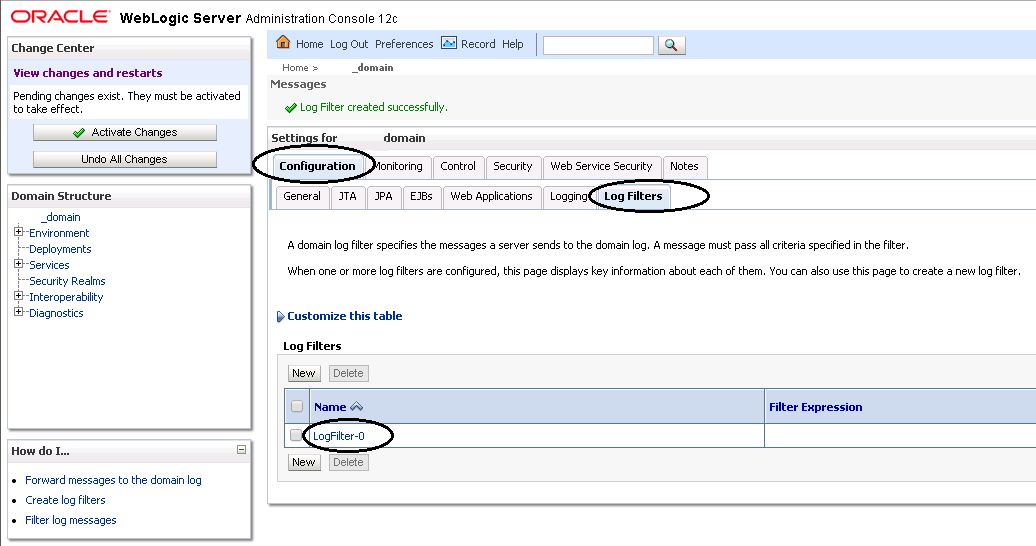Click the sort arrow next to Name column
Viewport: 1036px width, 546px height.
tap(356, 407)
